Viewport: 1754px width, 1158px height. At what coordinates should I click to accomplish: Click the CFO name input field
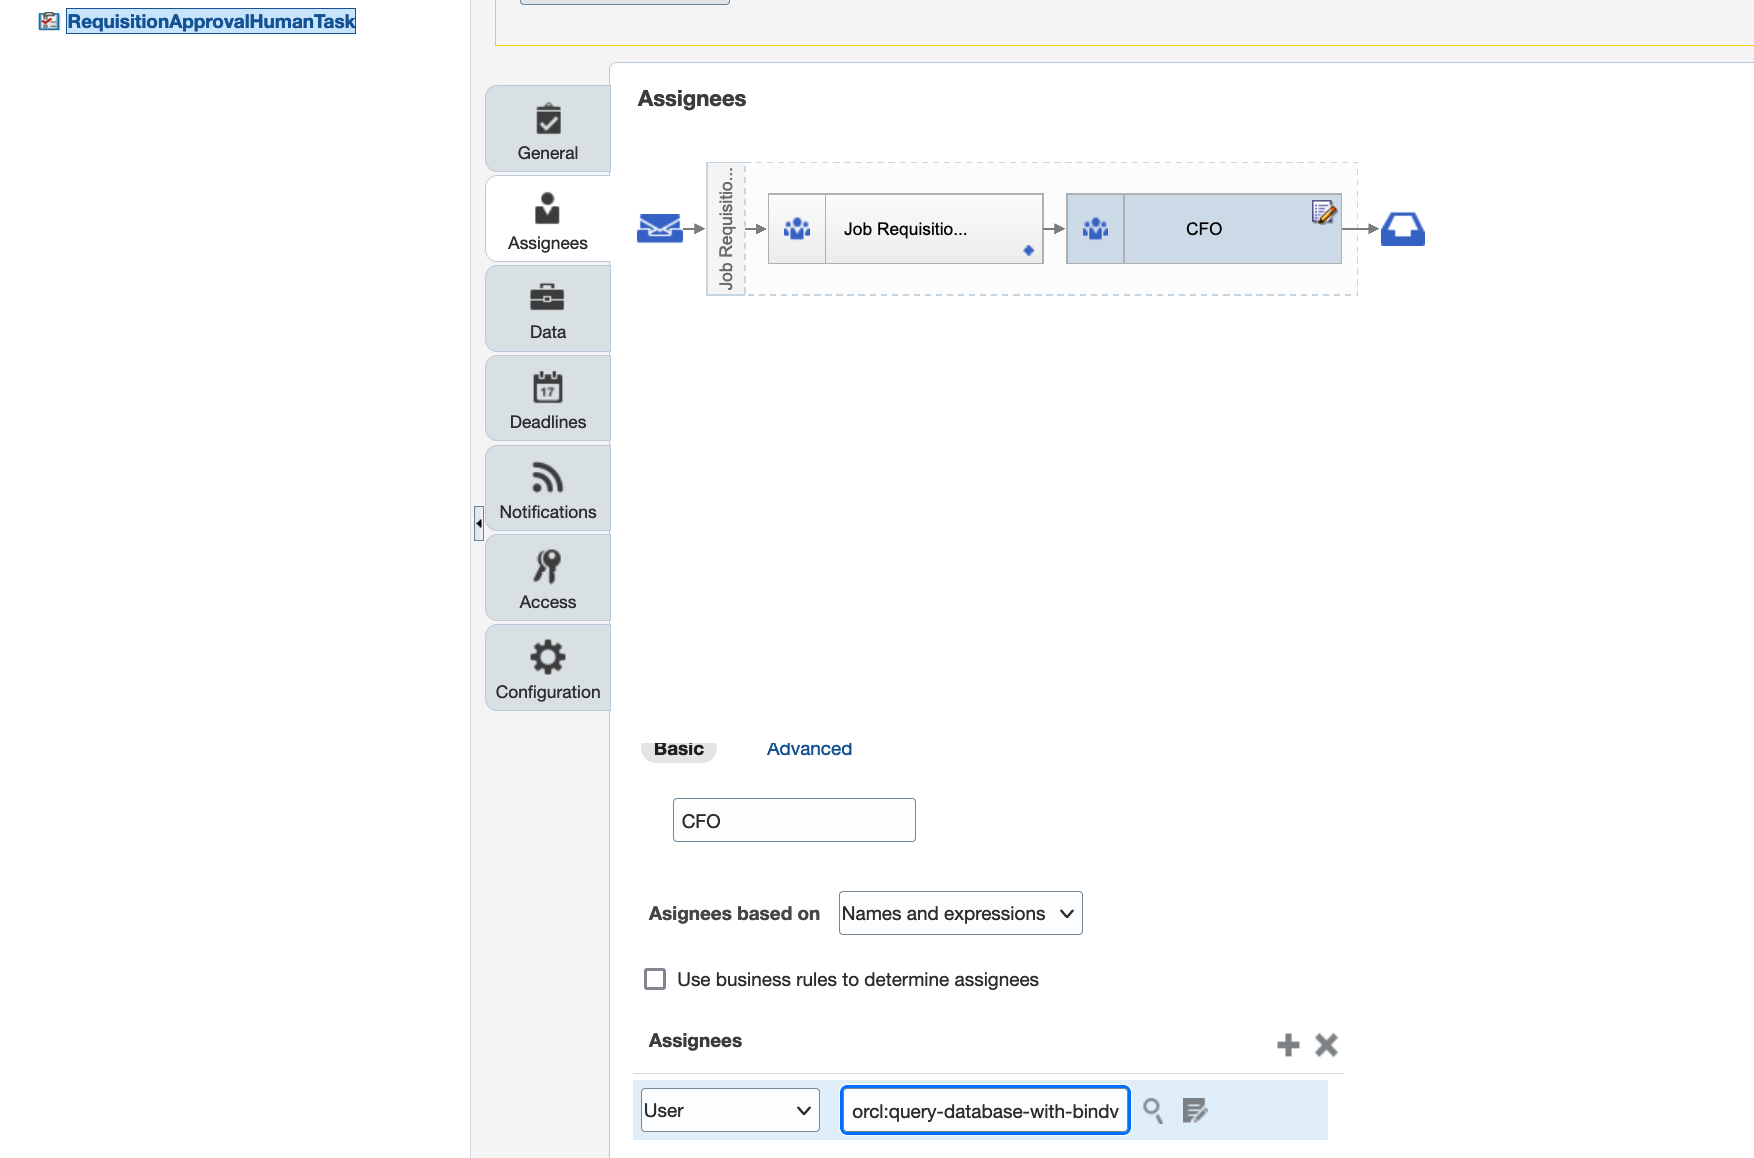[793, 820]
